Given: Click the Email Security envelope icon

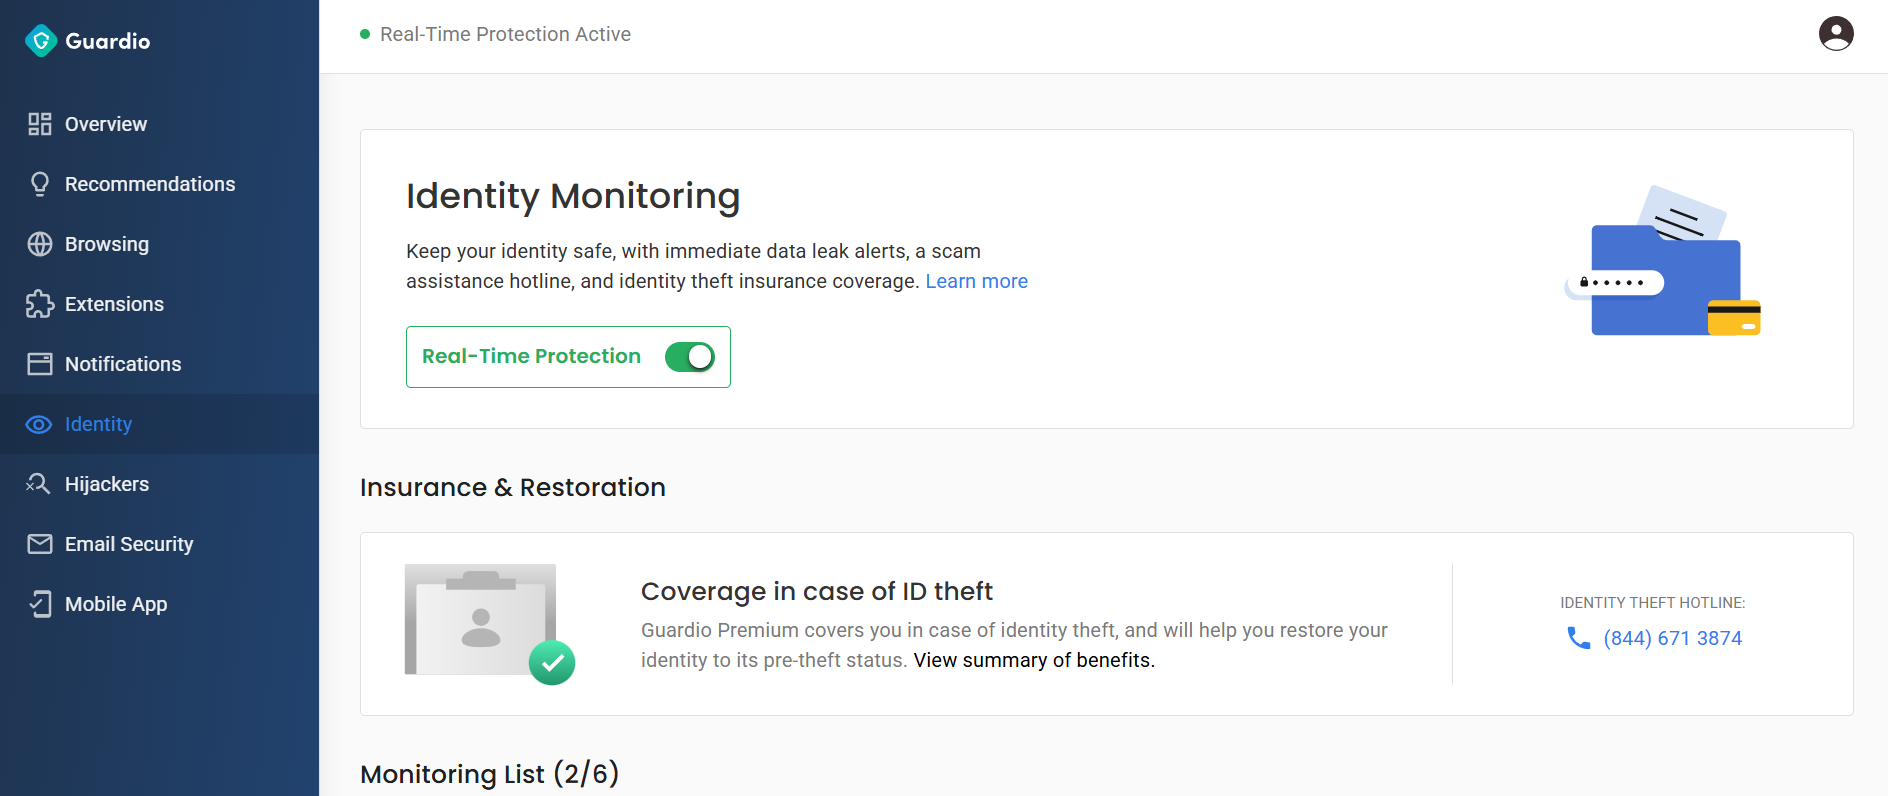Looking at the screenshot, I should (40, 544).
